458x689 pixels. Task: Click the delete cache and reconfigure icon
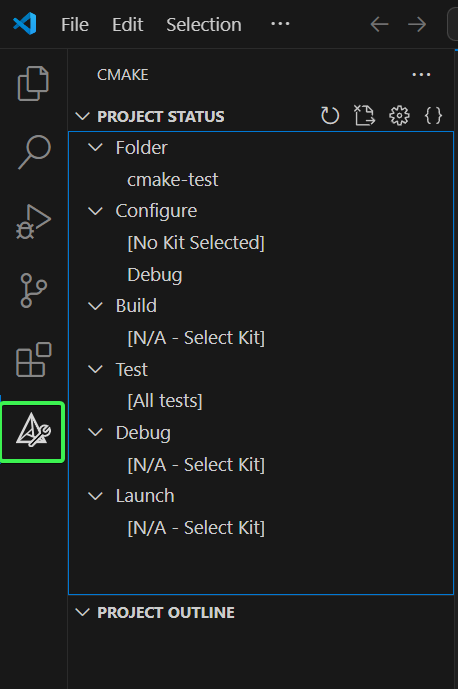364,116
